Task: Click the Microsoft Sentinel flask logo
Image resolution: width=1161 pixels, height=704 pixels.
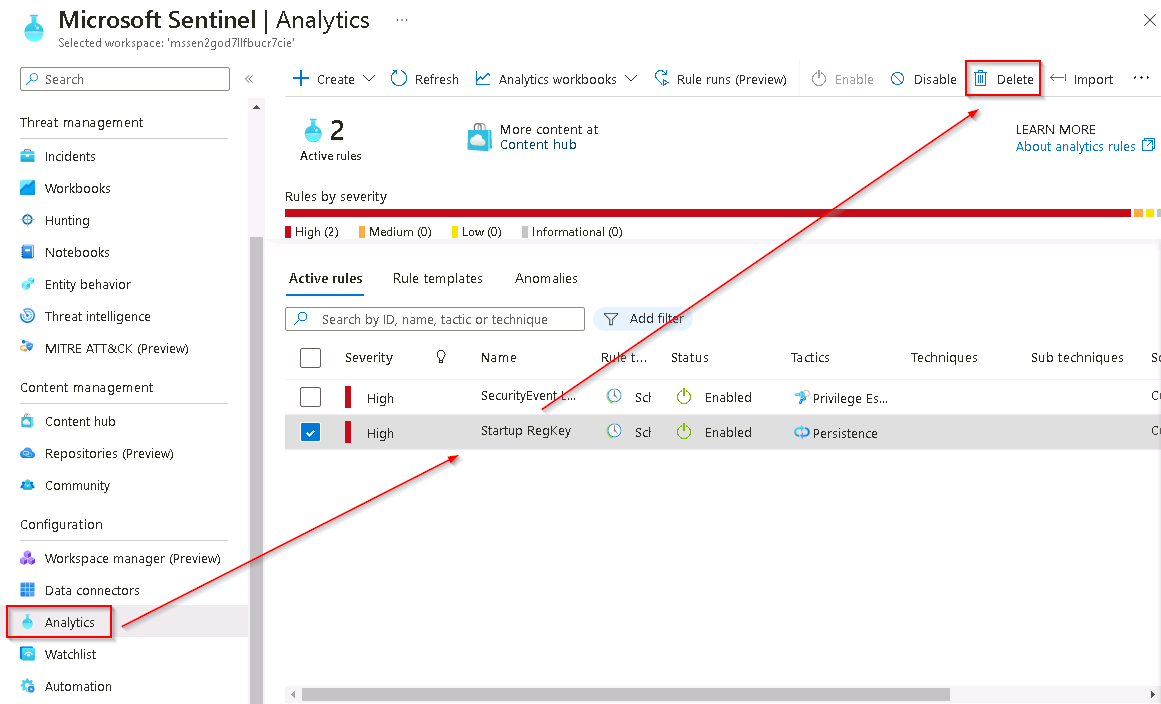Action: [33, 27]
